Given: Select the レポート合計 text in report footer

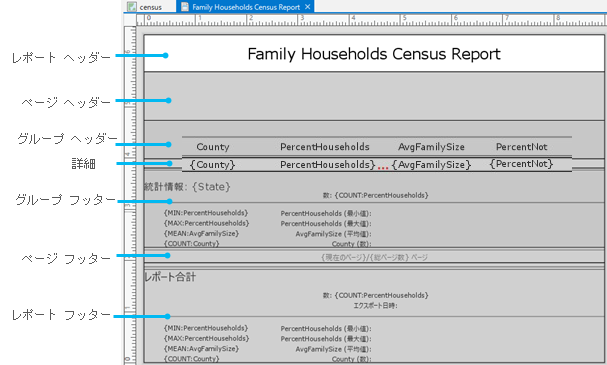Looking at the screenshot, I should (170, 277).
